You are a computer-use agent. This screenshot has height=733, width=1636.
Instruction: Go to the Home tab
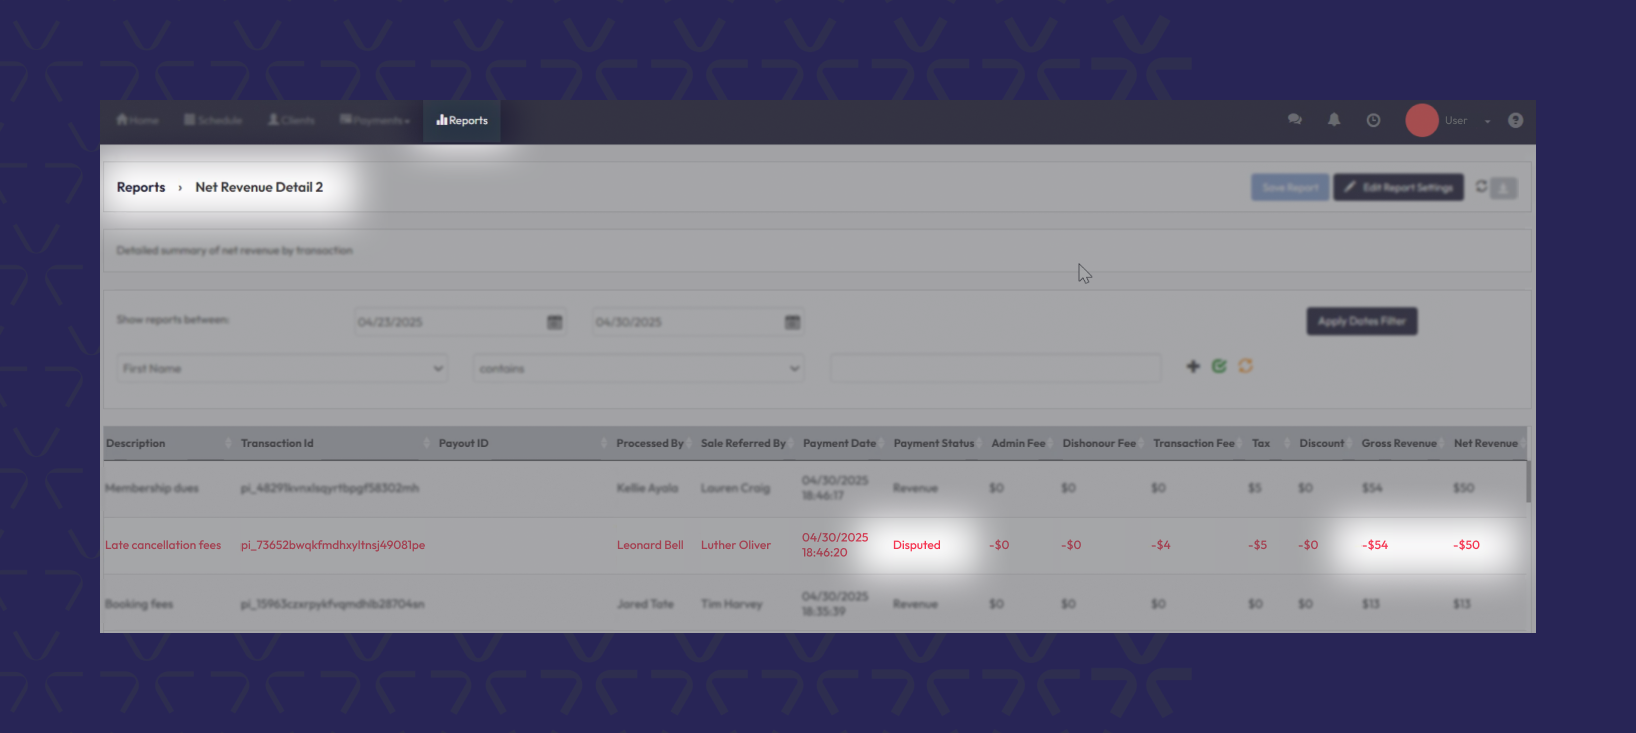pos(138,120)
